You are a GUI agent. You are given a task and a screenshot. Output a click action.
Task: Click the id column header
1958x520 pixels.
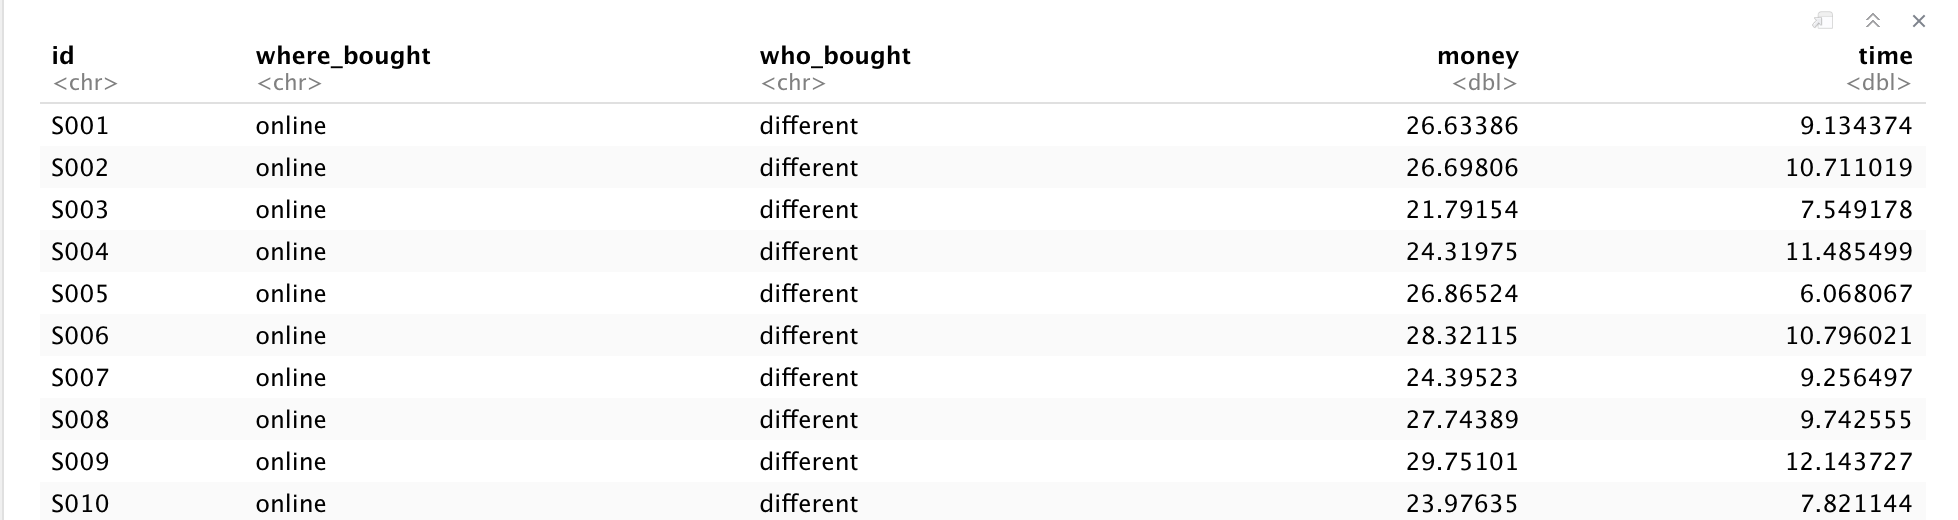click(x=63, y=56)
